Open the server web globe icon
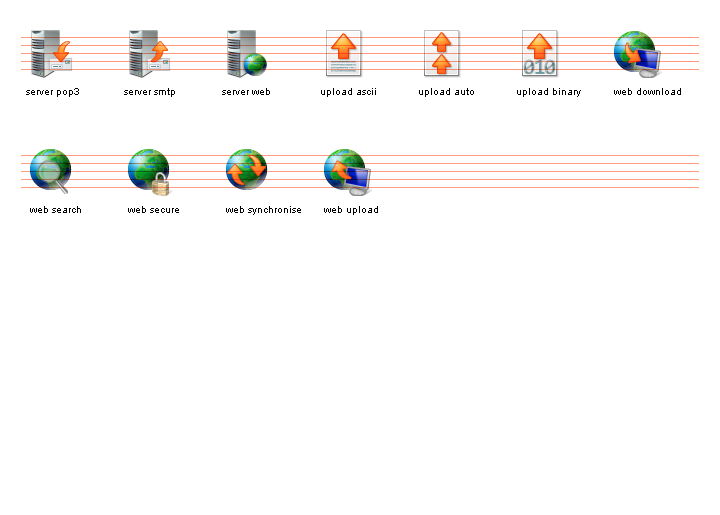This screenshot has height=515, width=720. point(247,54)
